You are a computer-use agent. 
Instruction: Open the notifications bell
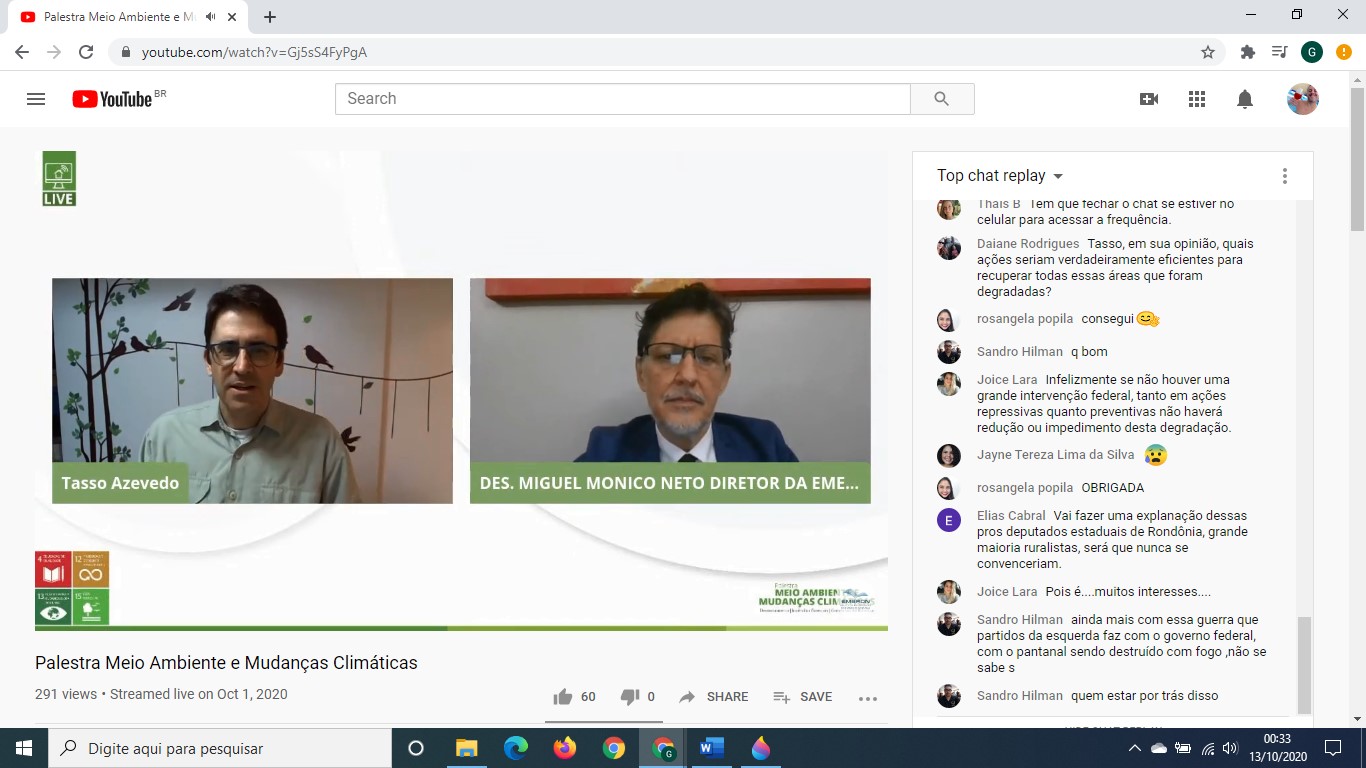[1245, 99]
